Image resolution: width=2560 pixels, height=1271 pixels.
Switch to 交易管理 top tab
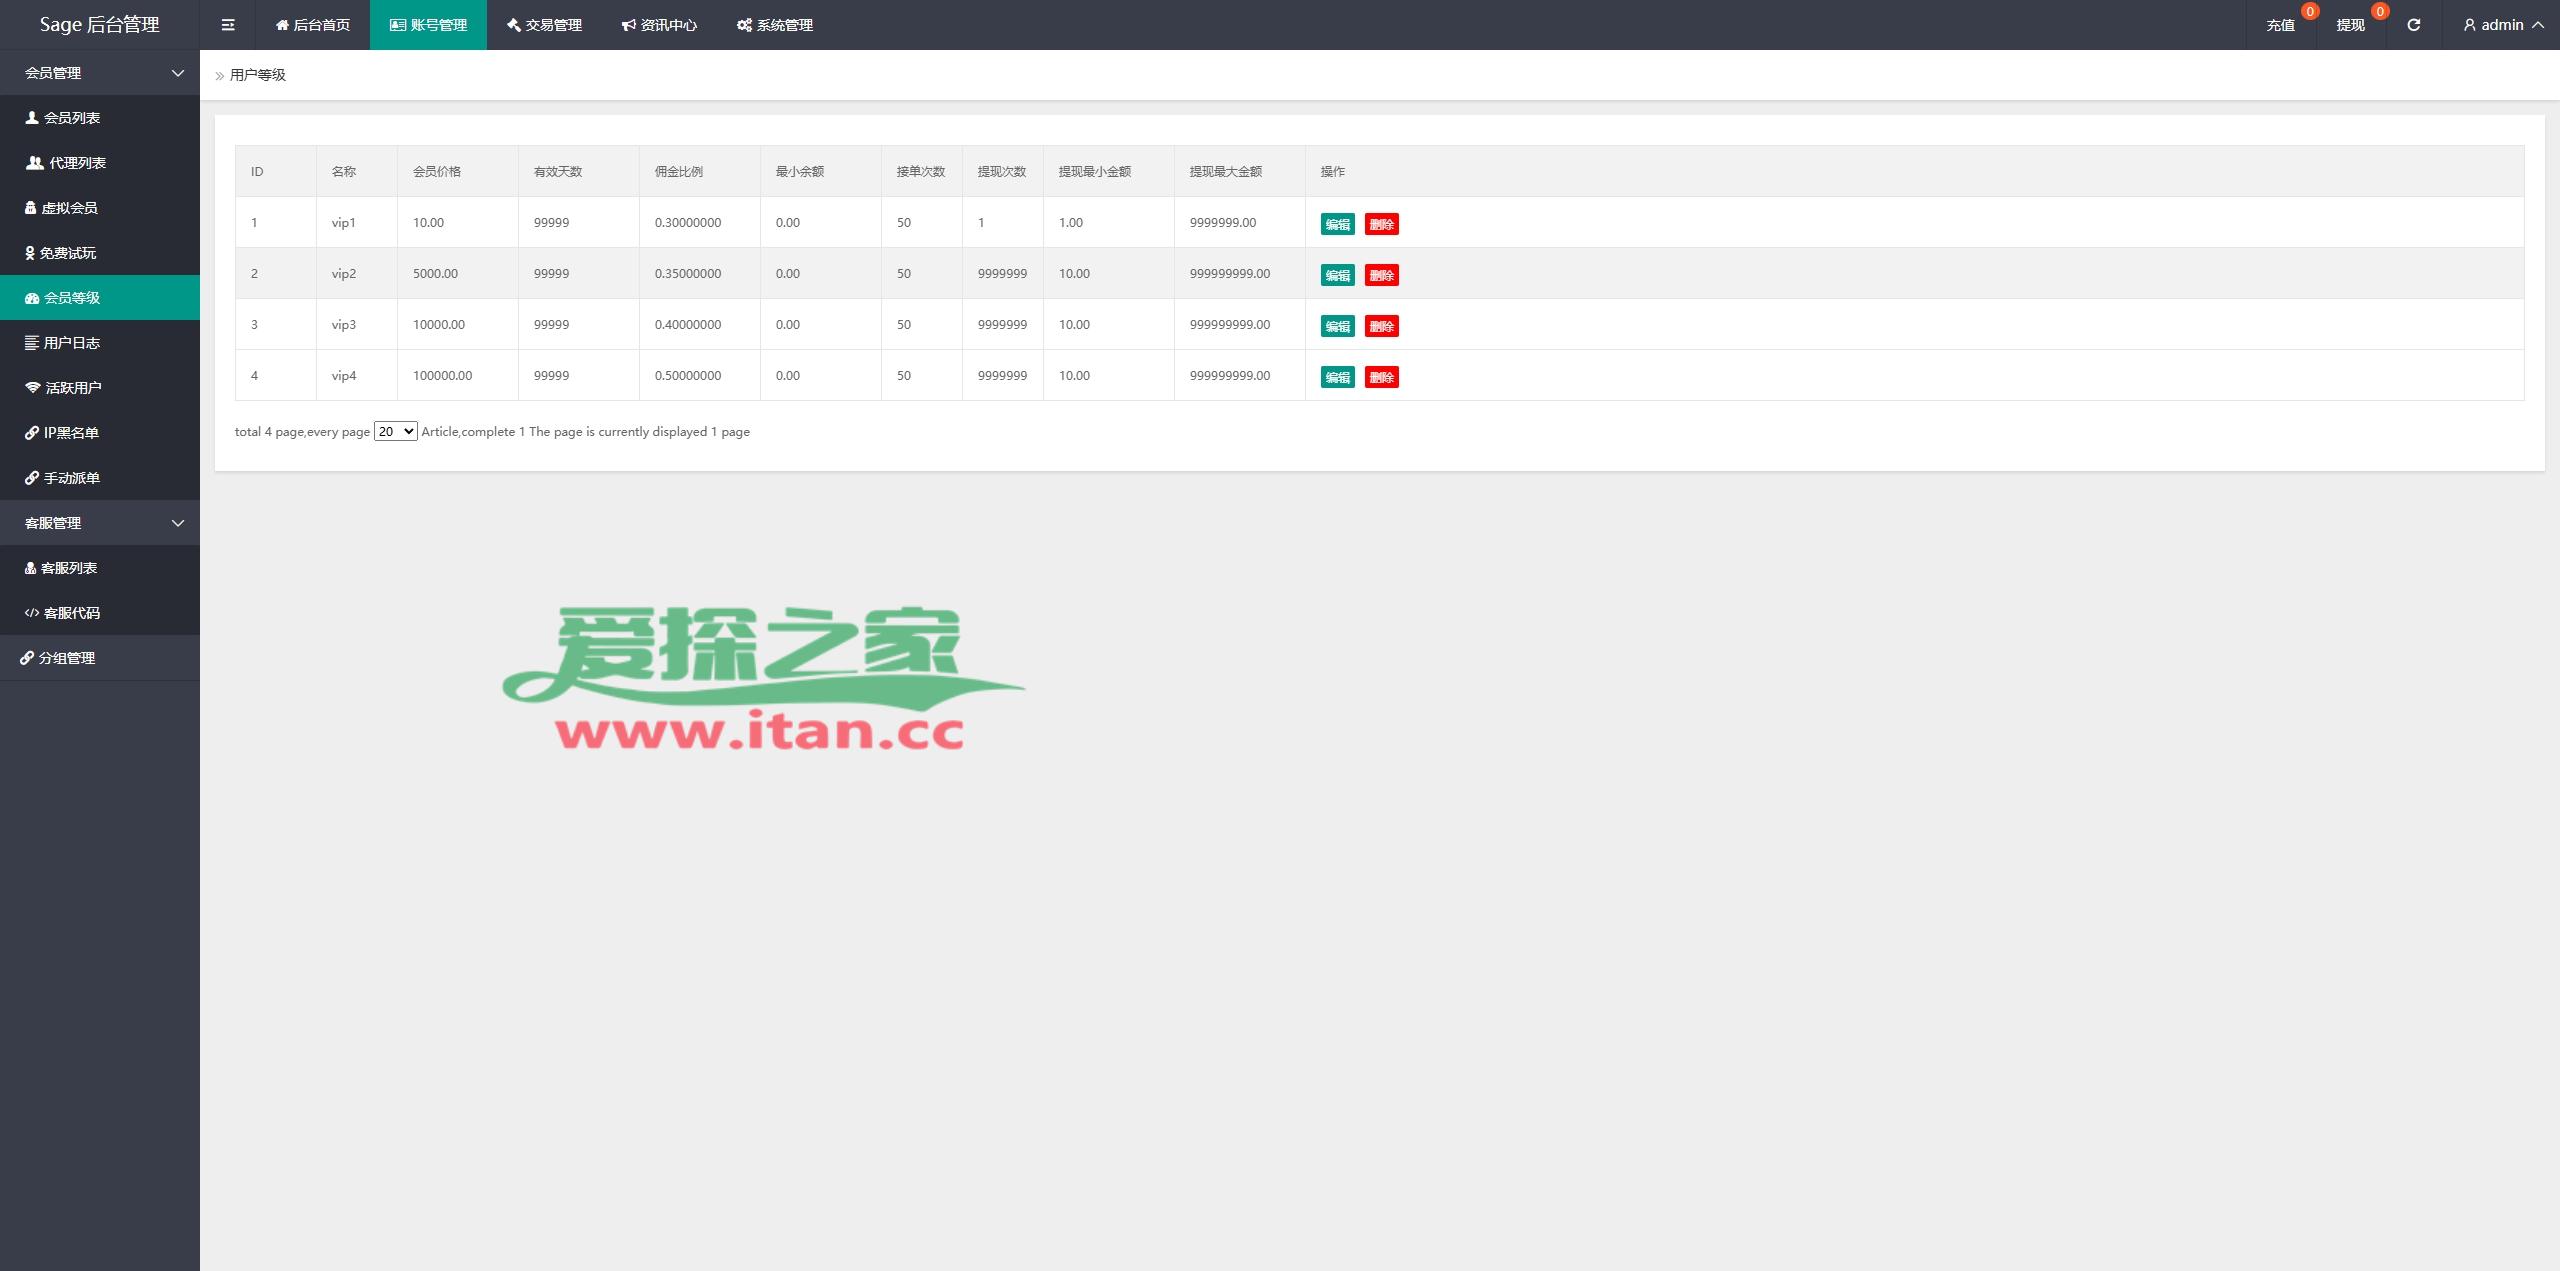pyautogui.click(x=544, y=25)
